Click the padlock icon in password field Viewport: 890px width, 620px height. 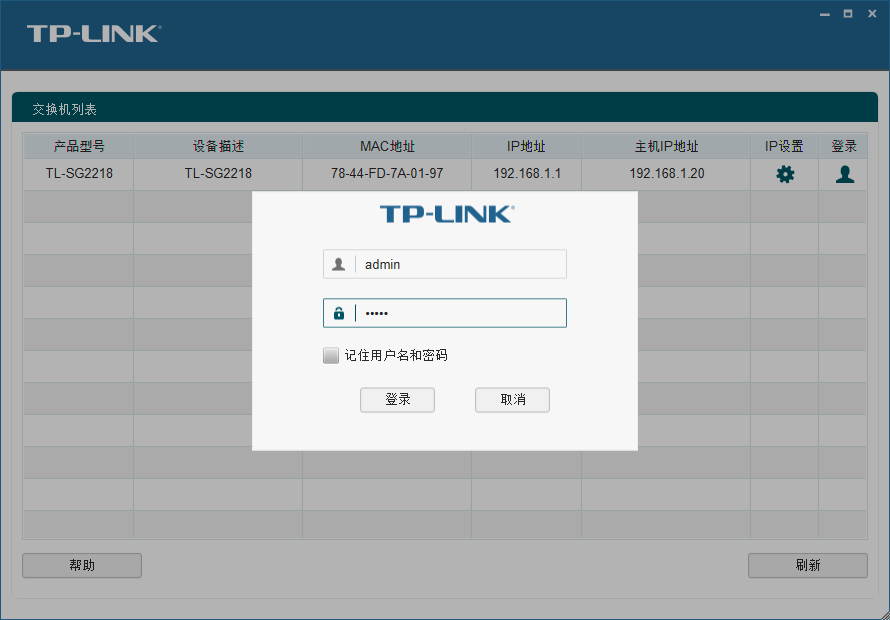coord(339,313)
